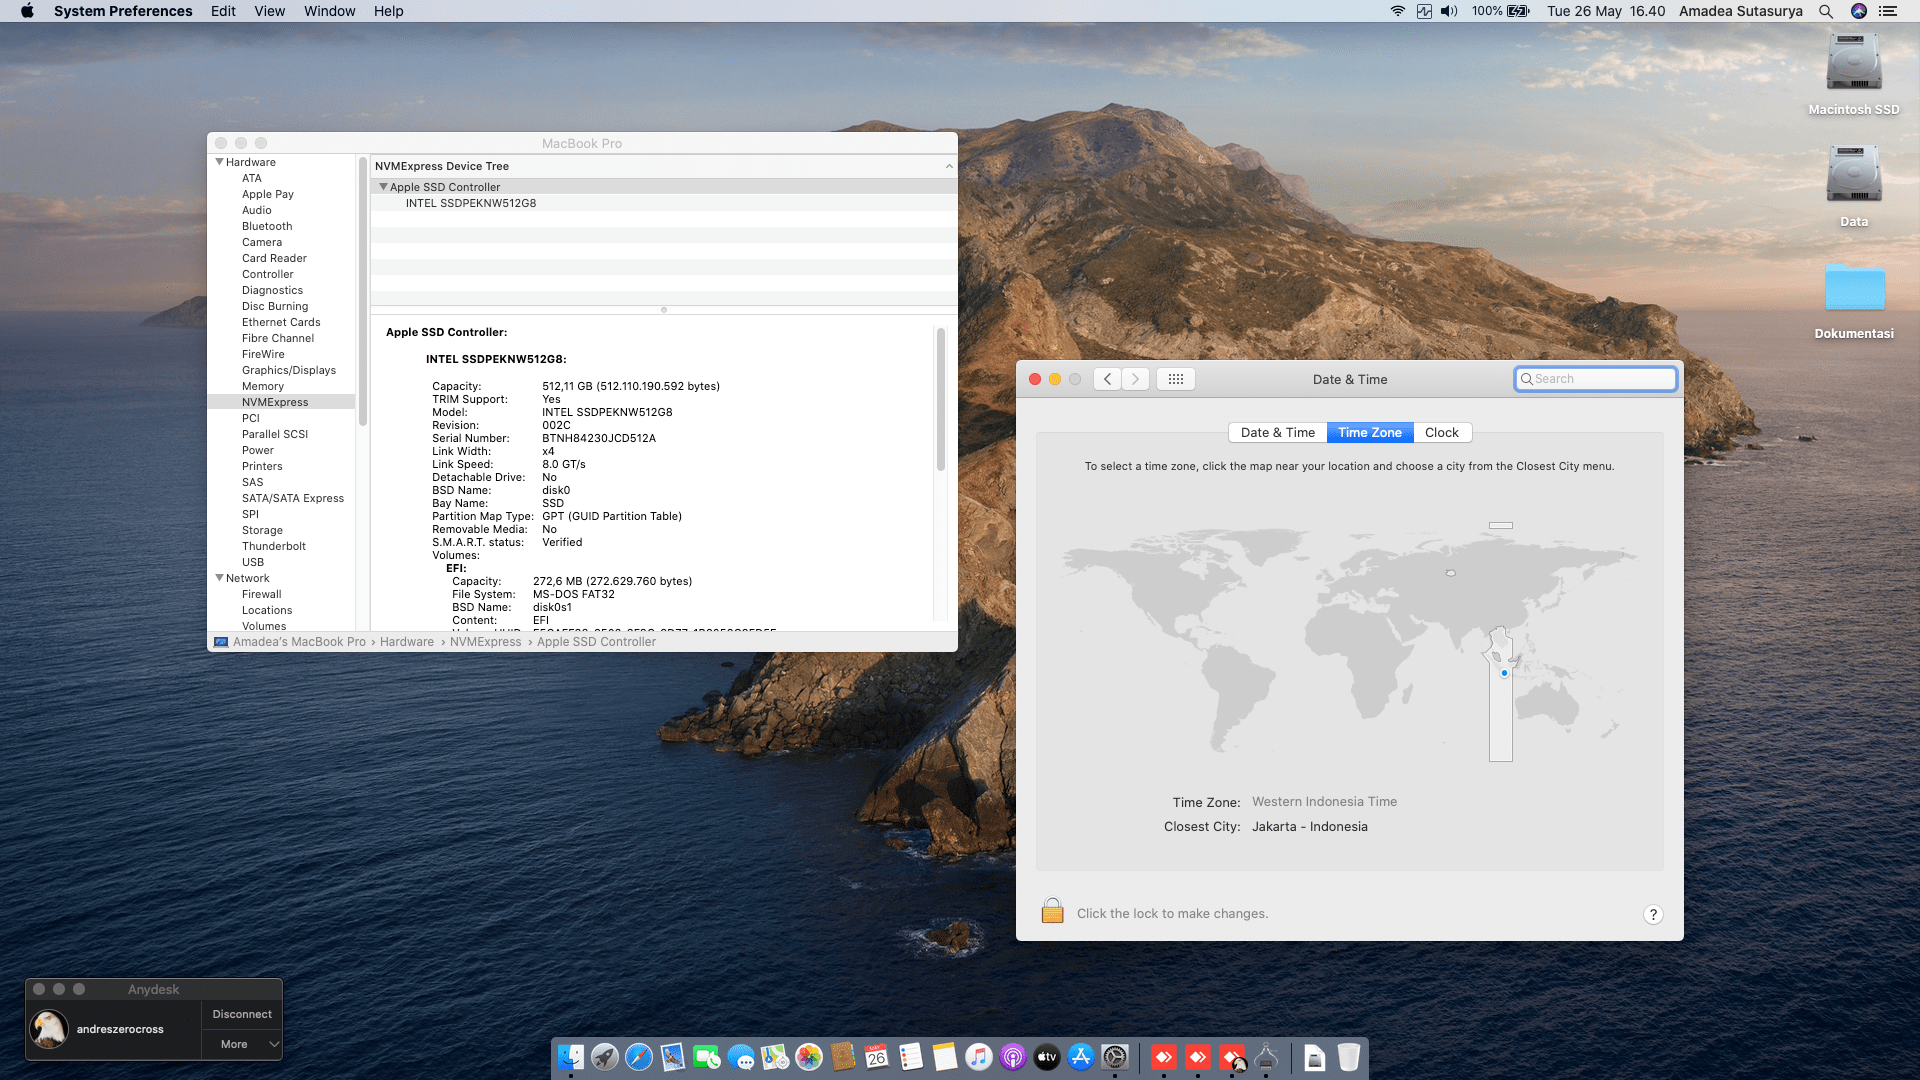Open the More dropdown in Anydesk
This screenshot has width=1920, height=1080.
pyautogui.click(x=243, y=1044)
